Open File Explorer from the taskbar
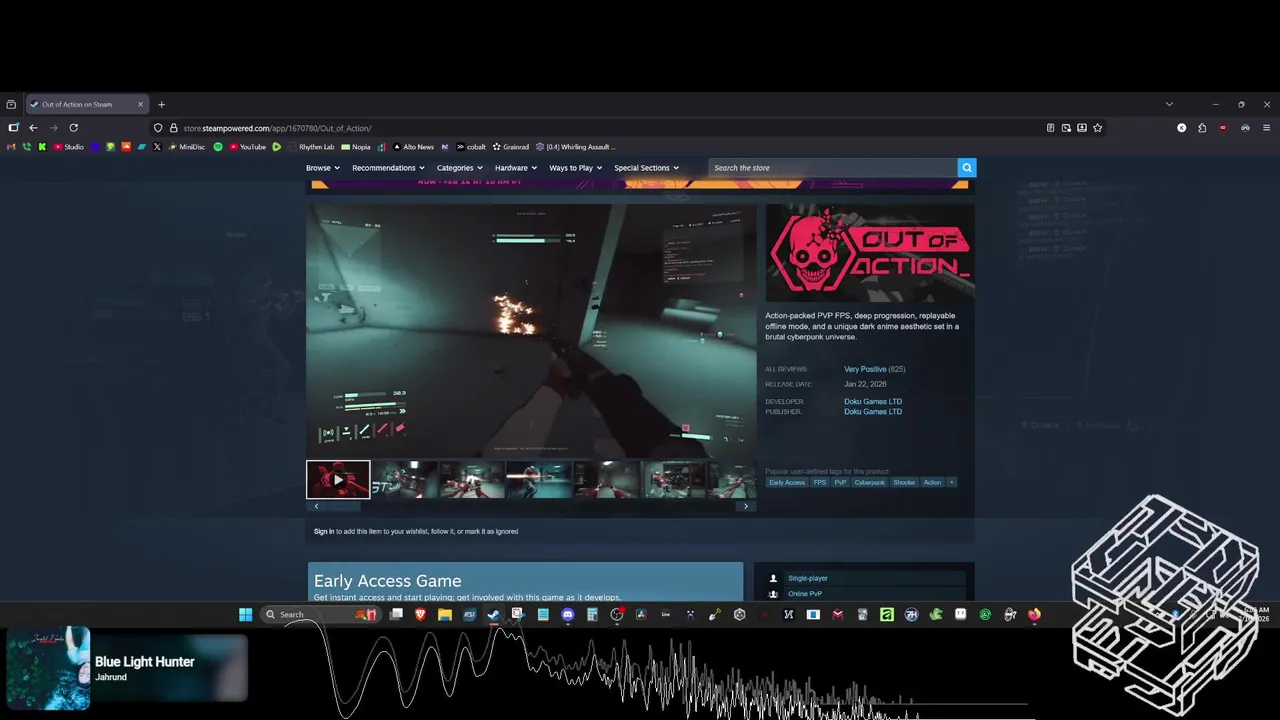 (x=444, y=614)
